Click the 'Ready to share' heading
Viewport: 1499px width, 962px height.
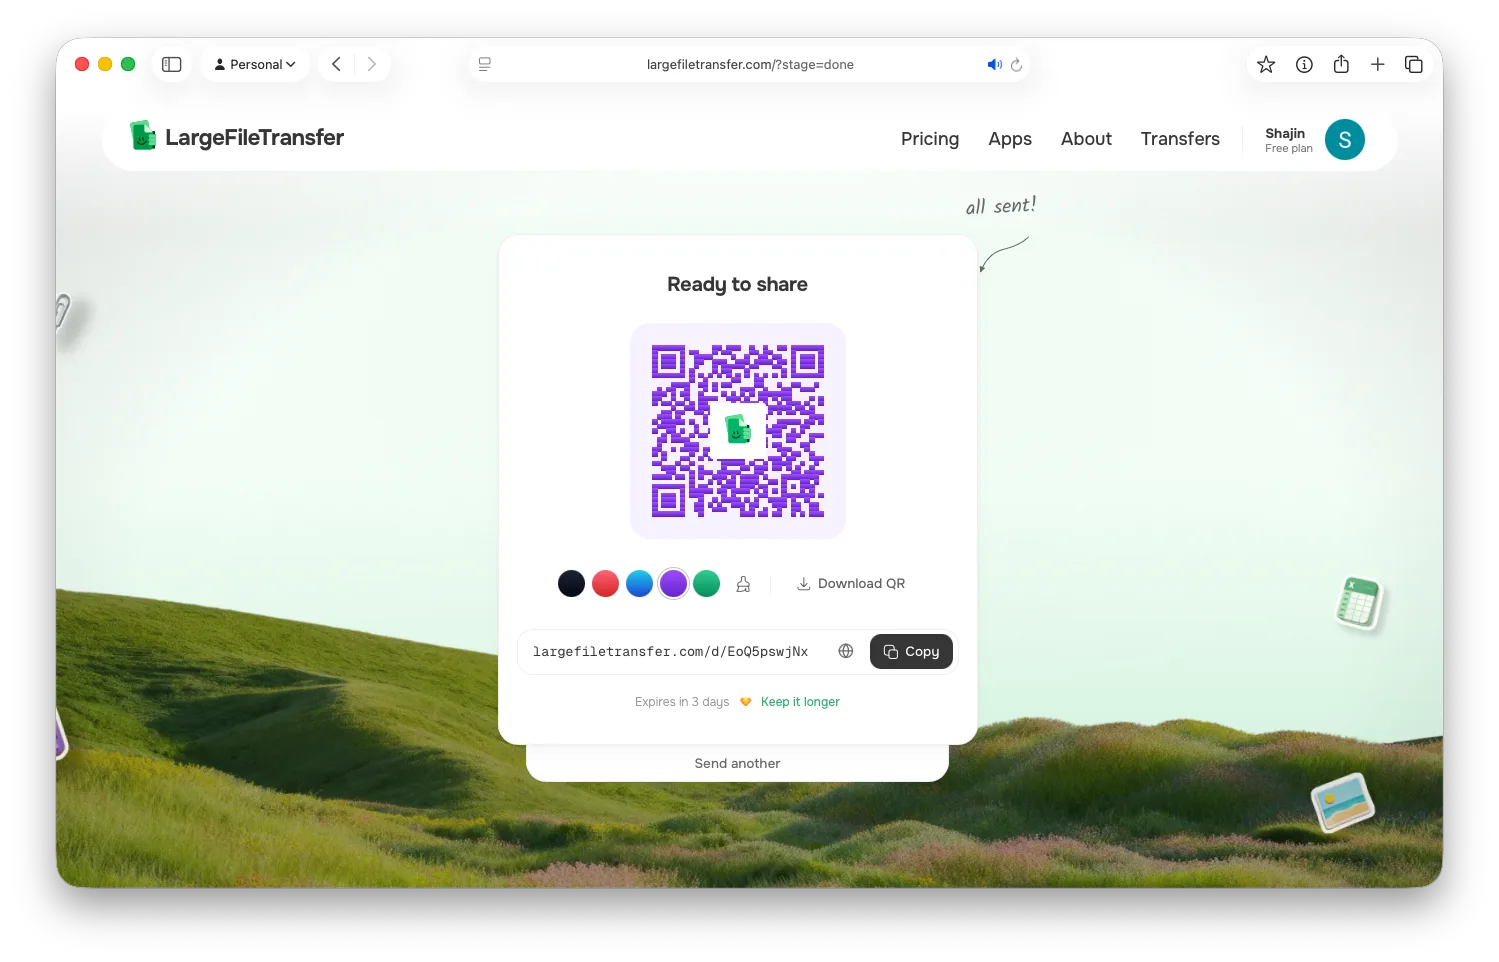[x=737, y=284]
